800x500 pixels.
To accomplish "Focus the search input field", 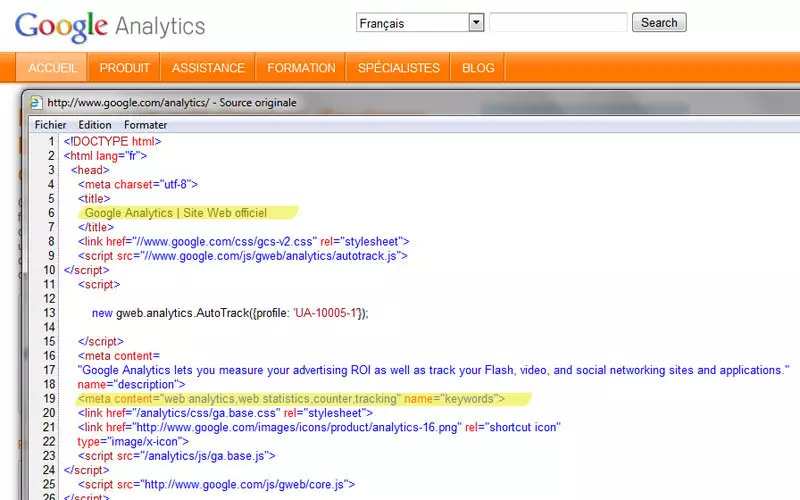I will point(558,23).
